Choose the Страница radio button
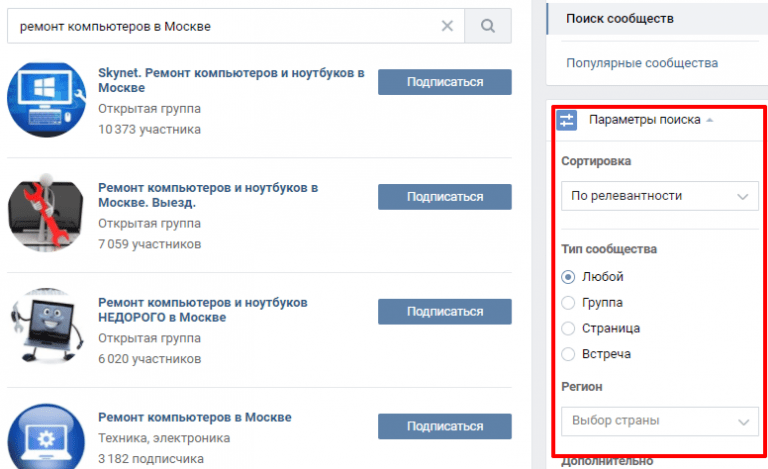 [568, 328]
